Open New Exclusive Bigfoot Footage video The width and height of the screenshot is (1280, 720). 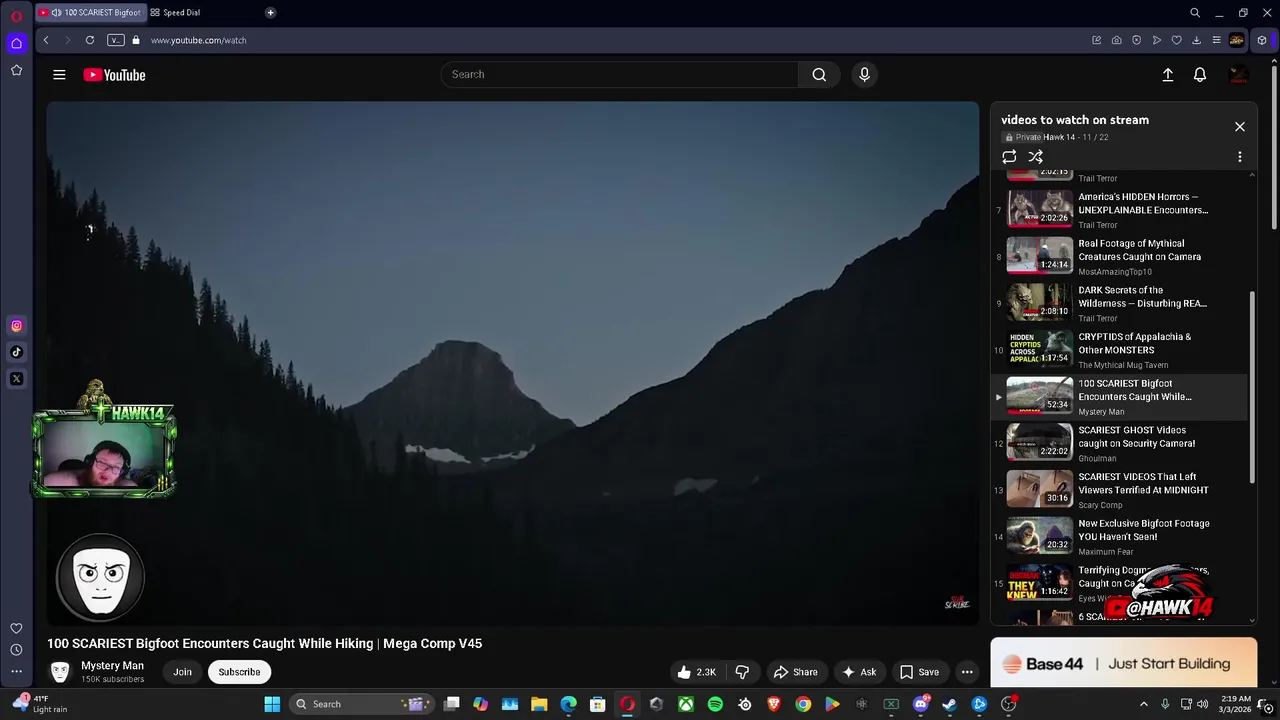(1120, 537)
